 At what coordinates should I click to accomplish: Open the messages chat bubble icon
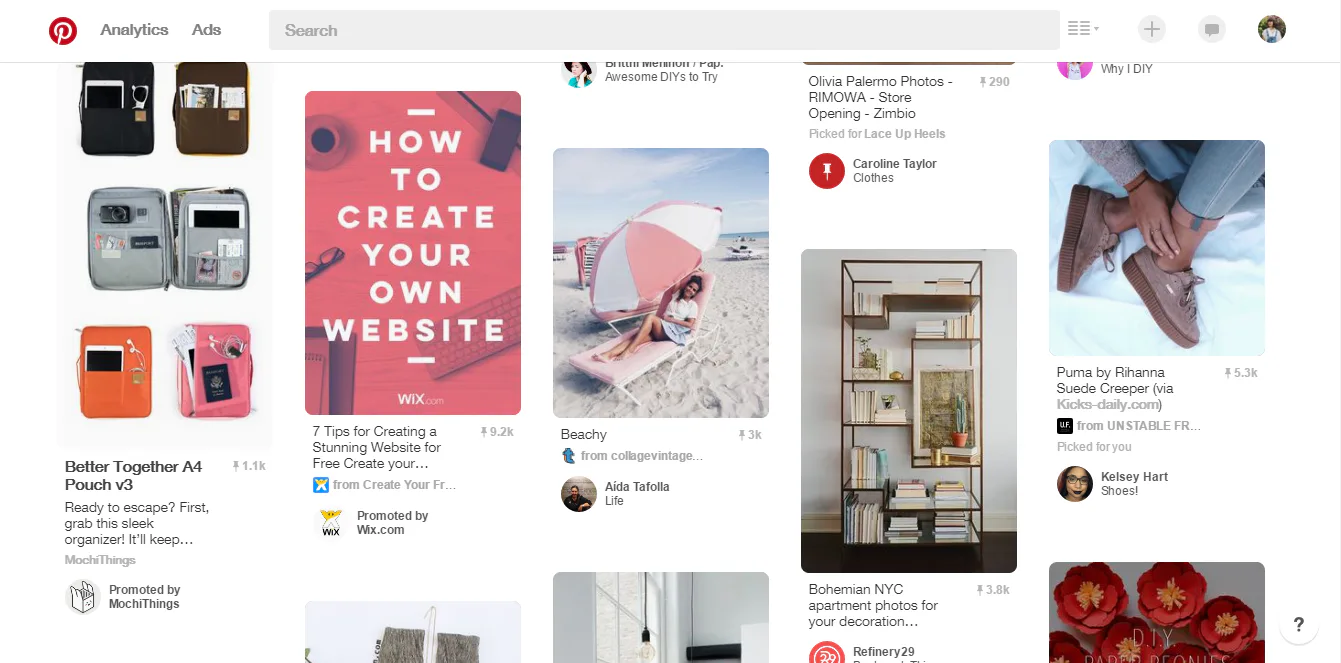point(1212,29)
